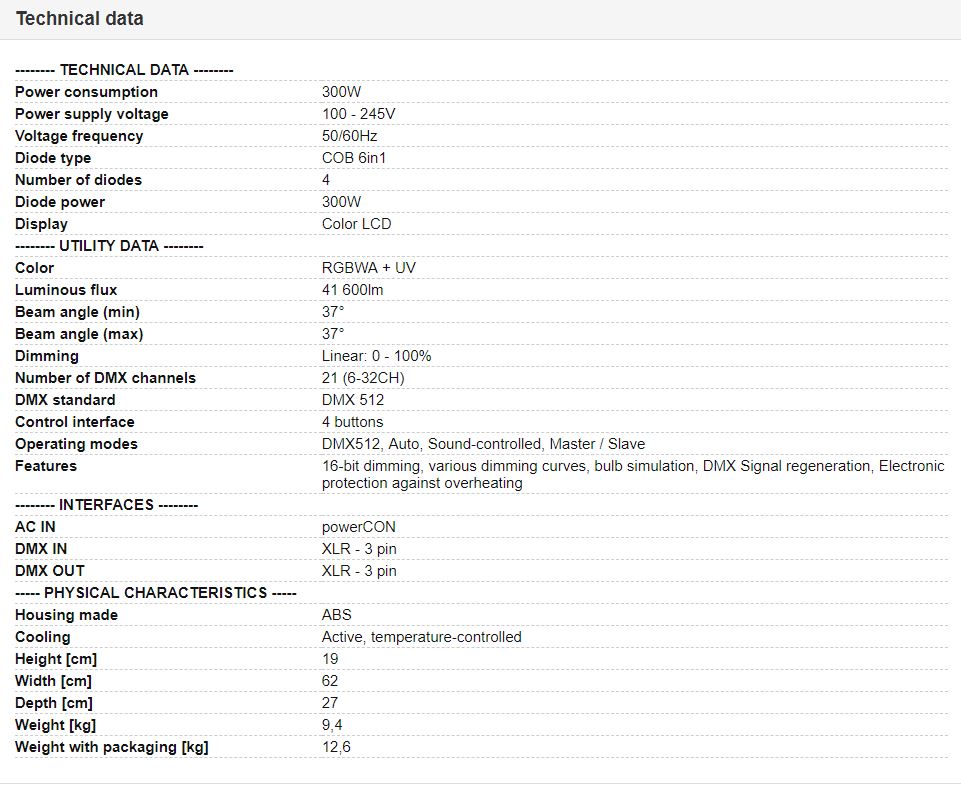Click the 'Beam angle (min)' label
The height and width of the screenshot is (791, 961).
point(77,312)
